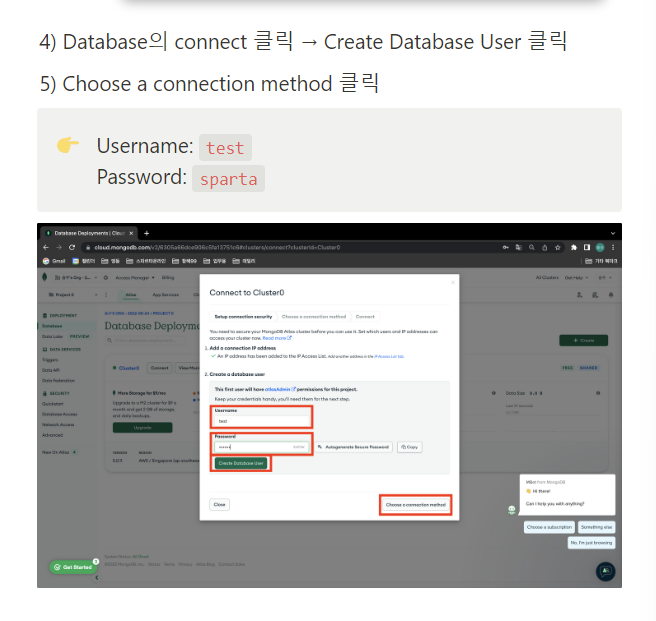This screenshot has height=621, width=656.
Task: Open Database Access in the sidebar
Action: pyautogui.click(x=59, y=414)
